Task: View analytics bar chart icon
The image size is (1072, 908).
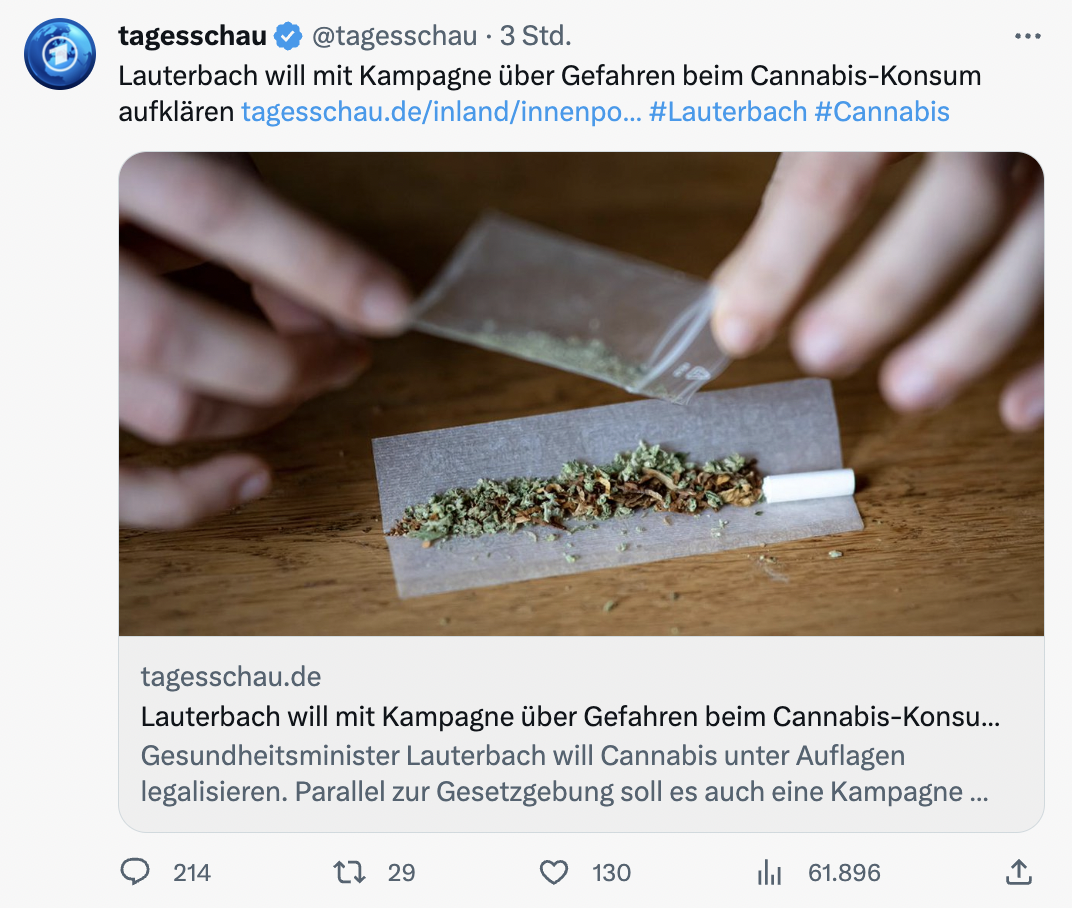Action: 769,872
